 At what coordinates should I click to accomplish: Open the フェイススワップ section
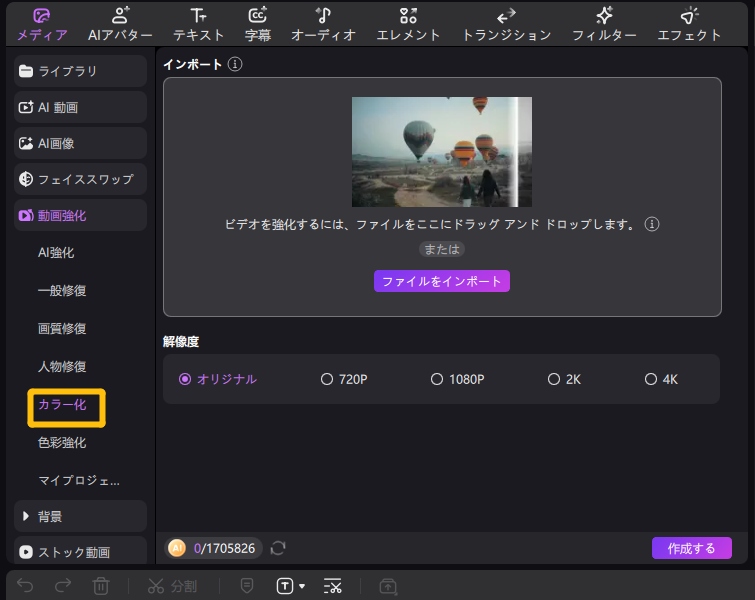(81, 179)
